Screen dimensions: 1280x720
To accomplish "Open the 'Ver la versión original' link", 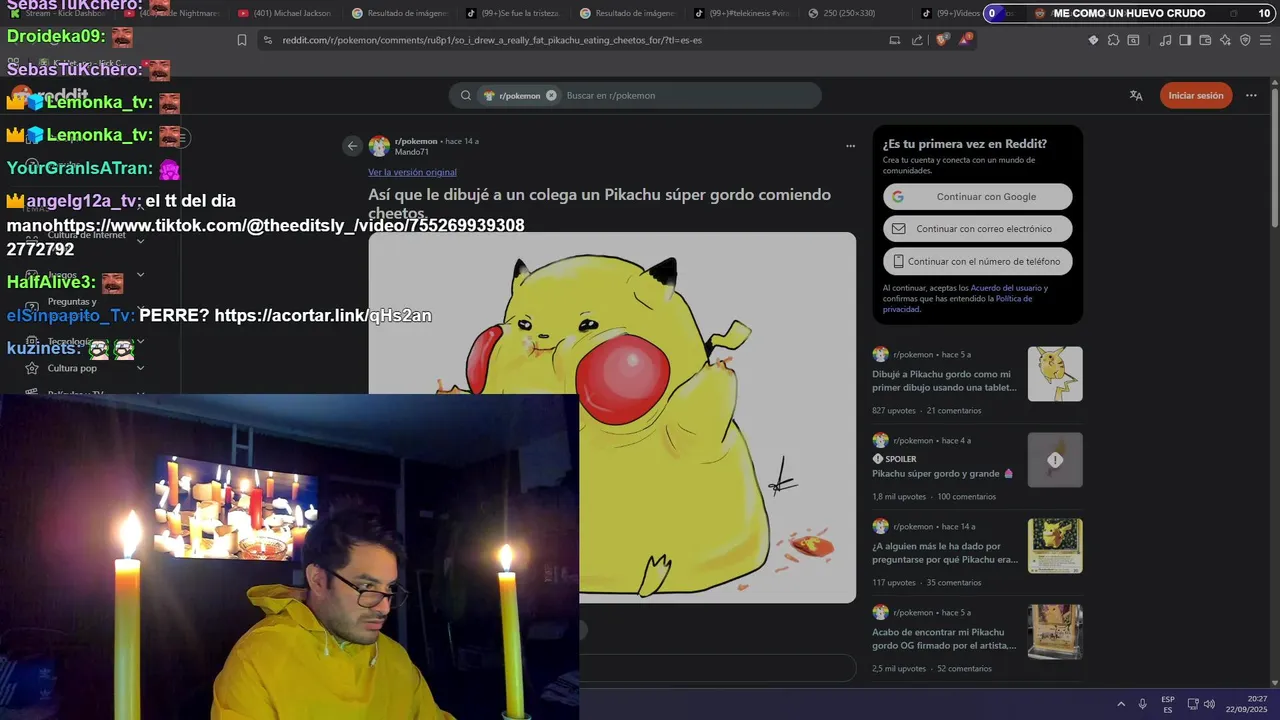I will click(412, 172).
